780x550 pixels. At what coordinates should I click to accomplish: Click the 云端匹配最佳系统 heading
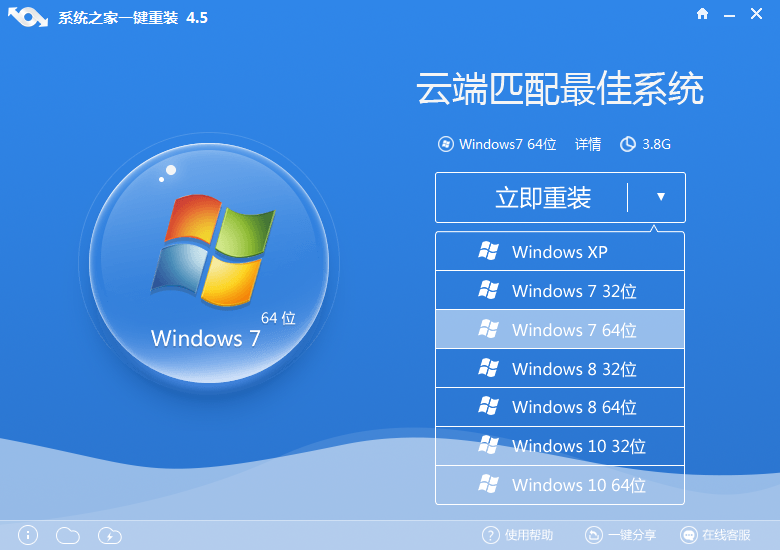(x=560, y=89)
